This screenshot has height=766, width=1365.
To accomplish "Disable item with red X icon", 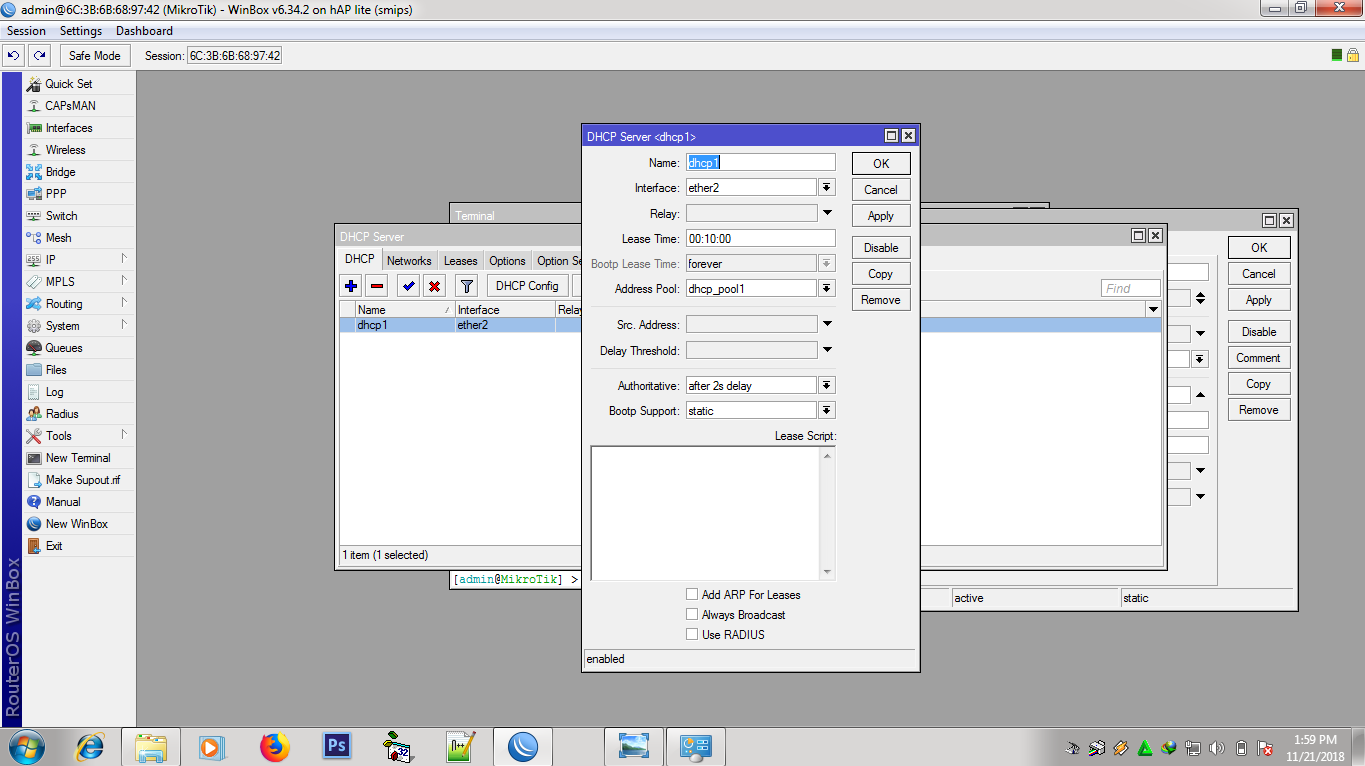I will (x=434, y=286).
